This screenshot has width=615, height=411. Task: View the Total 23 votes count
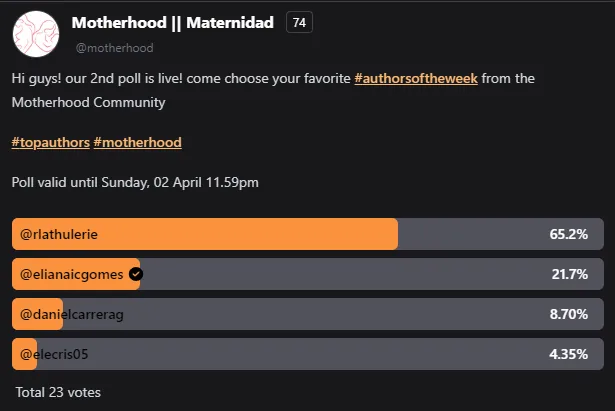[58, 392]
